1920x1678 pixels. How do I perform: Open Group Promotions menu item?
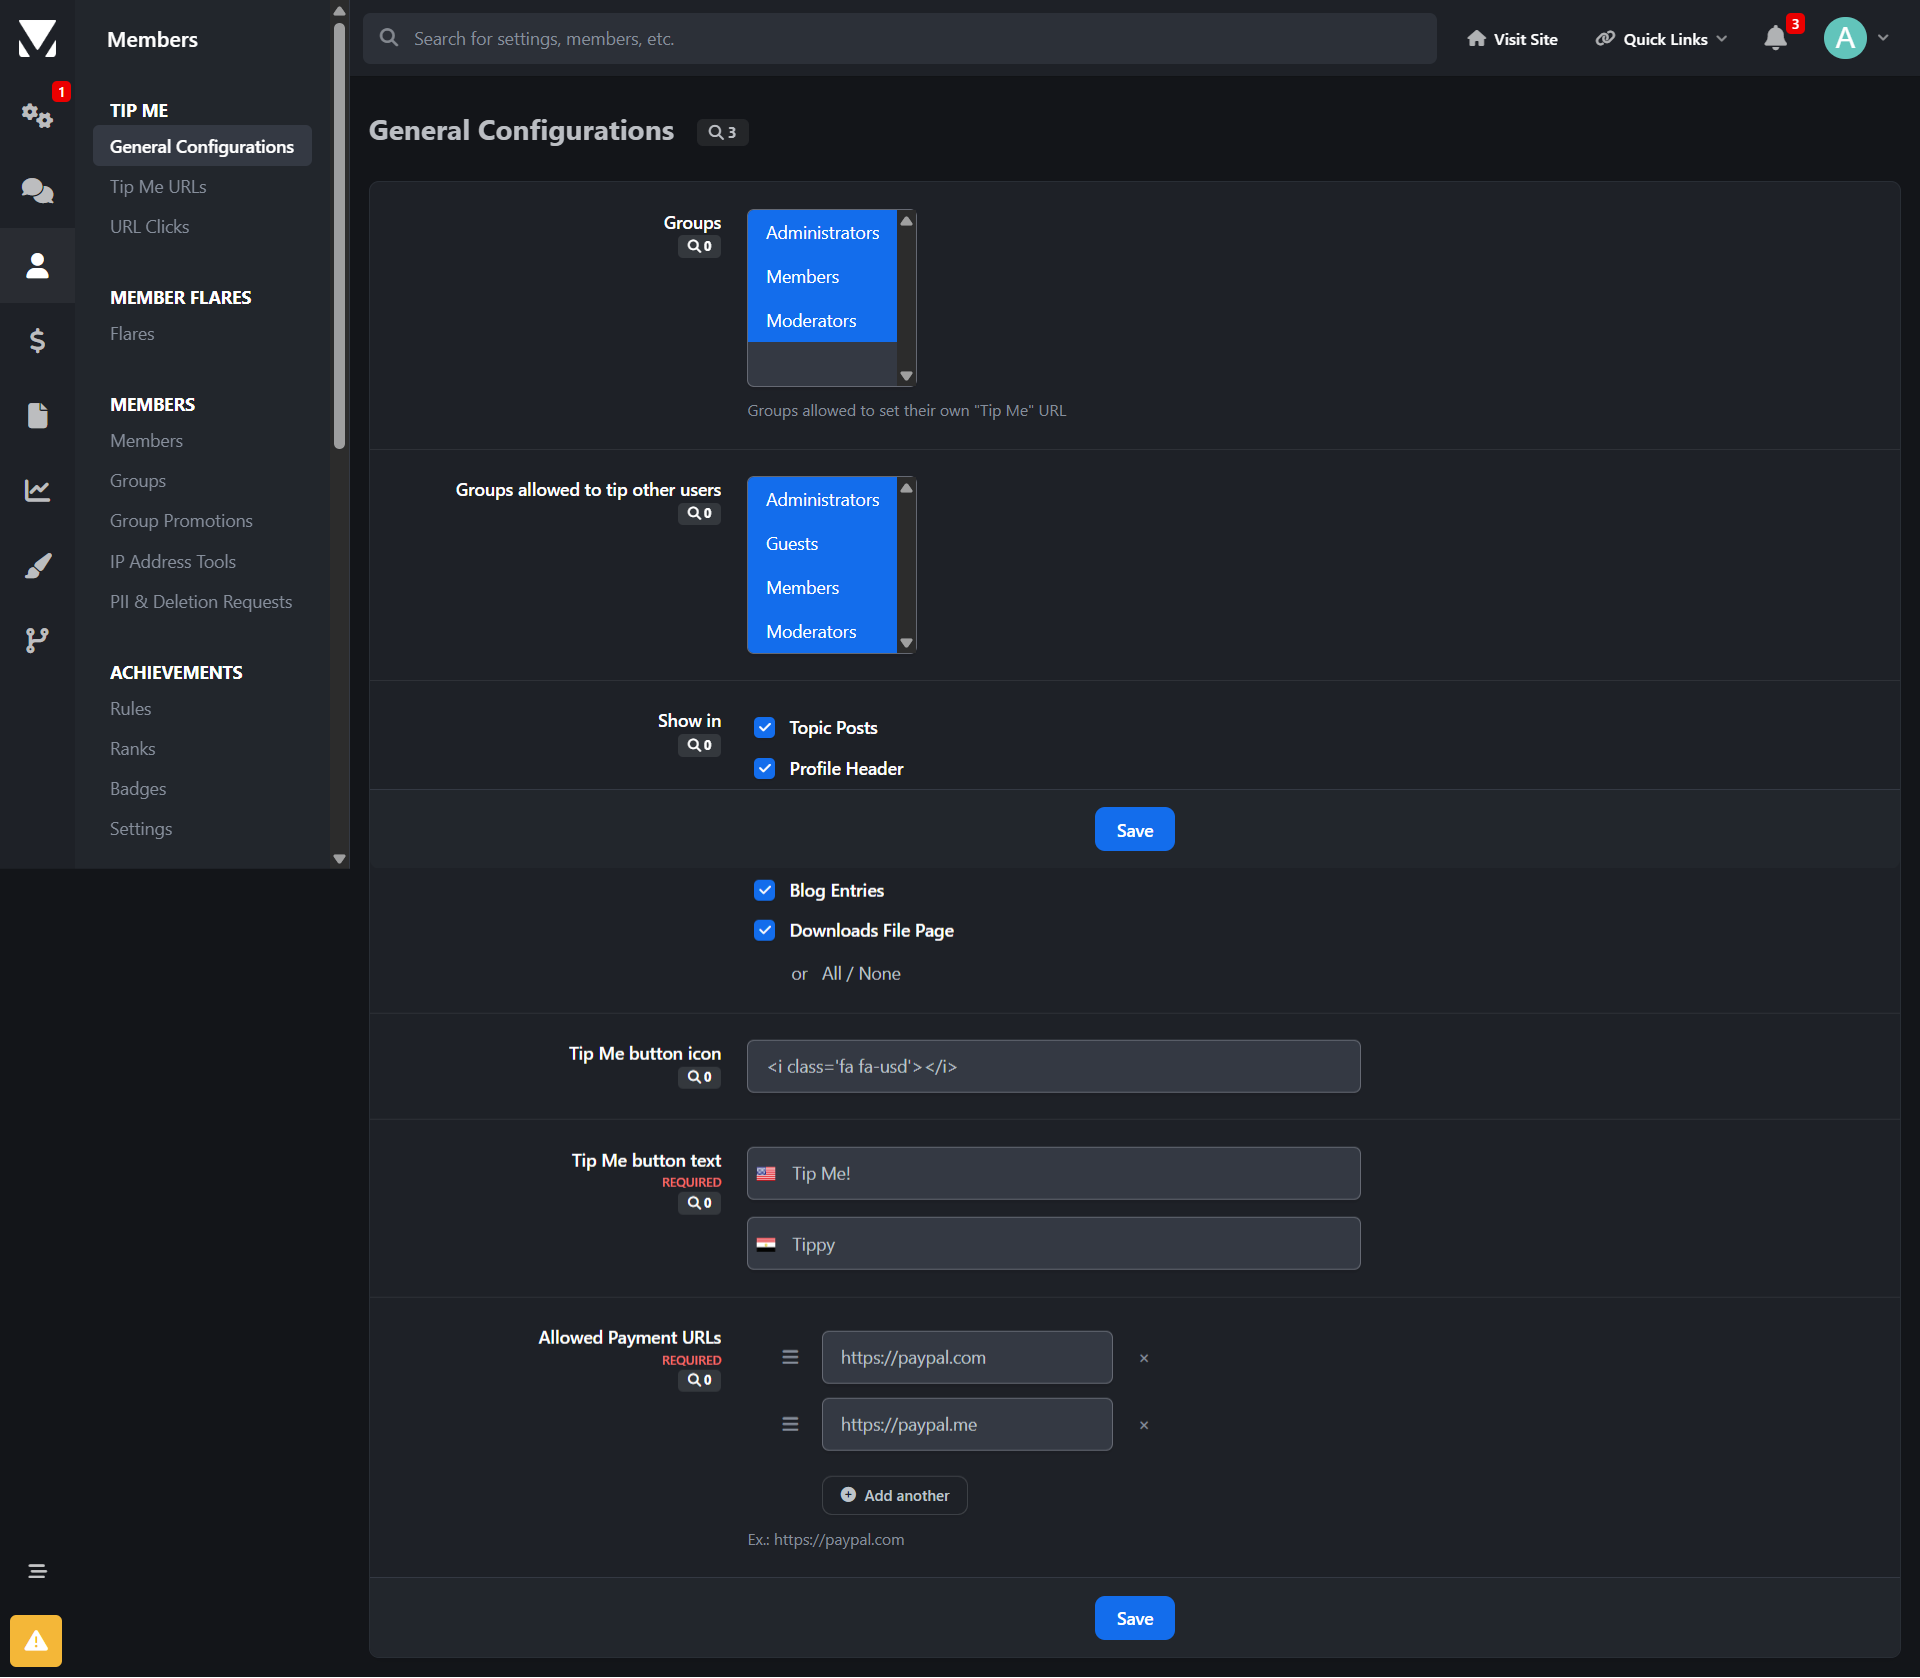181,521
